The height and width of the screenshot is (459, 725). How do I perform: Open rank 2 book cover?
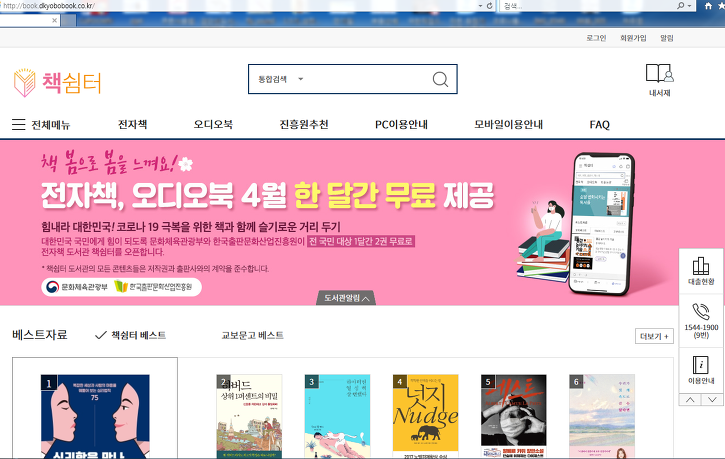click(249, 416)
